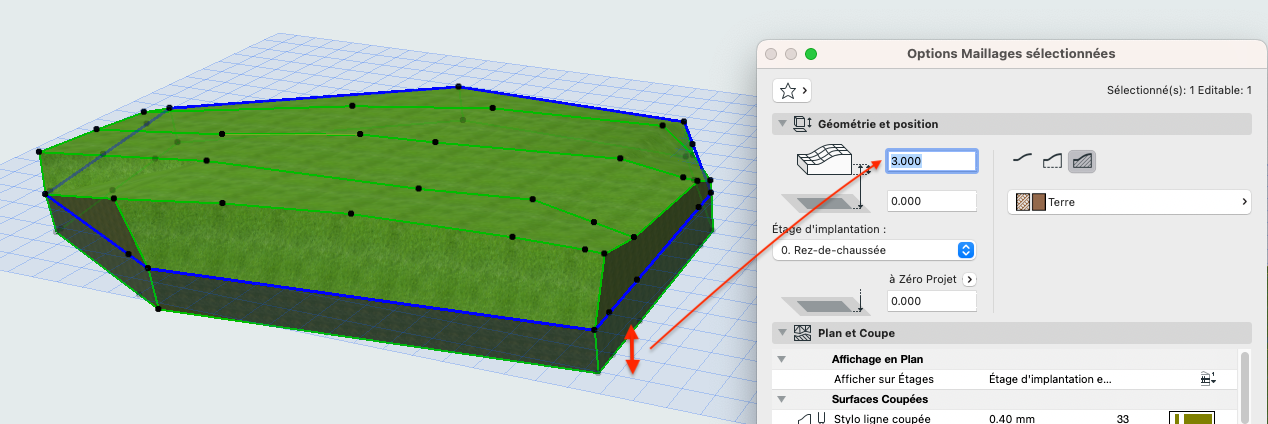Collapse the Affichage en Plan group
Viewport: 1268px width, 424px height.
782,359
